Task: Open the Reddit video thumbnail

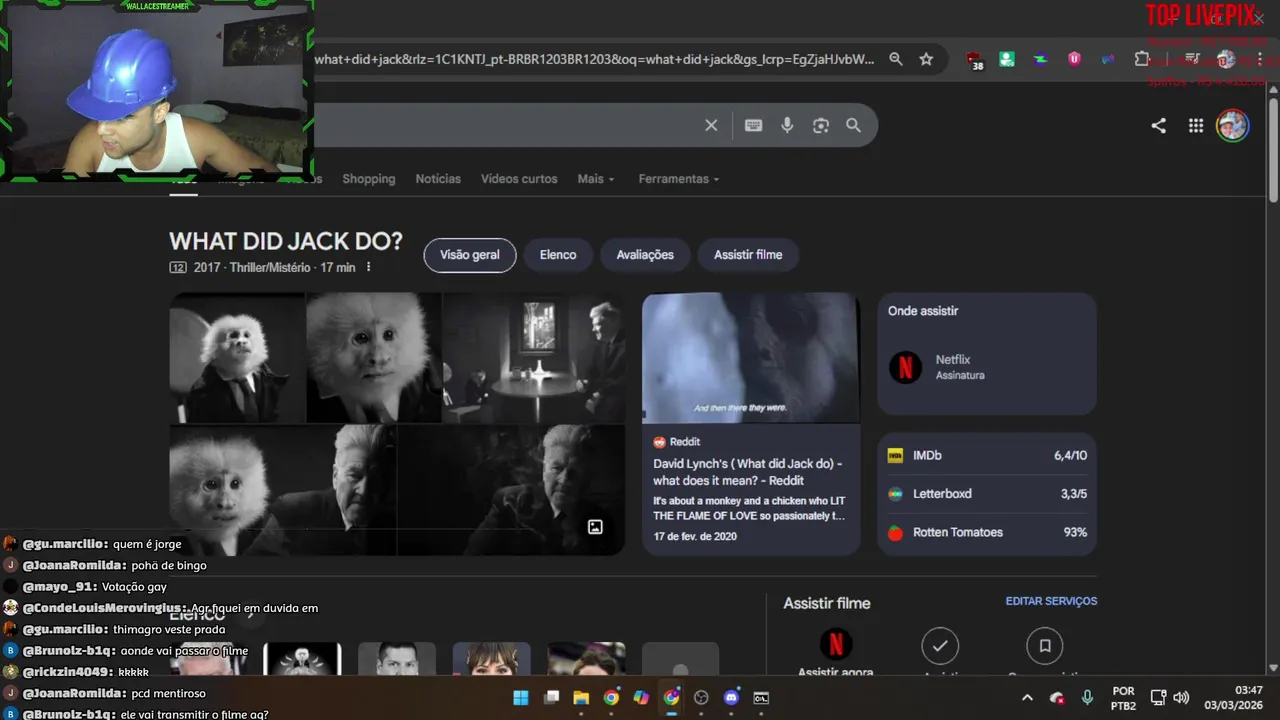Action: tap(751, 358)
